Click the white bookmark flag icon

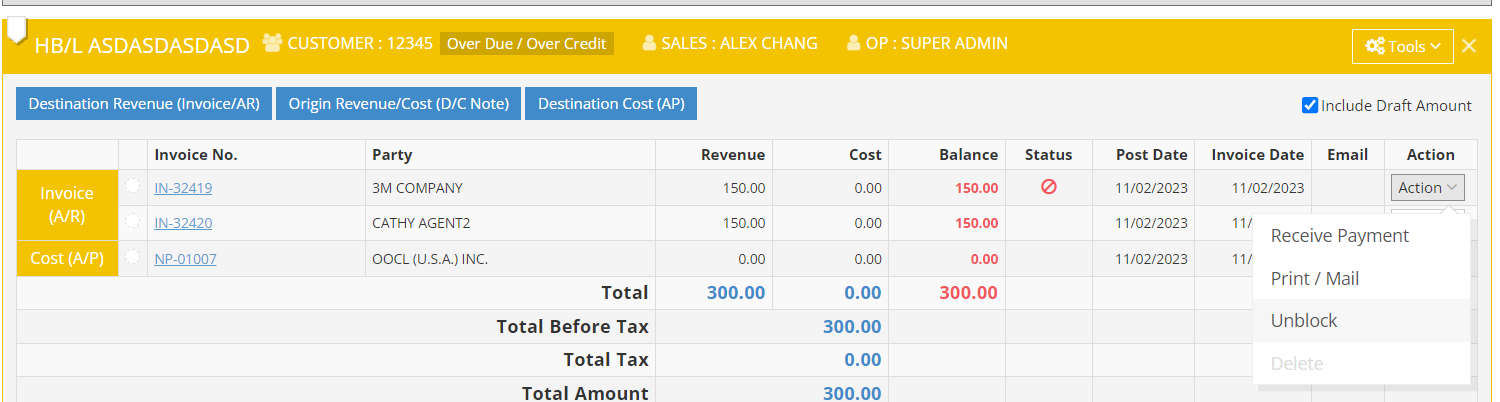(x=16, y=31)
